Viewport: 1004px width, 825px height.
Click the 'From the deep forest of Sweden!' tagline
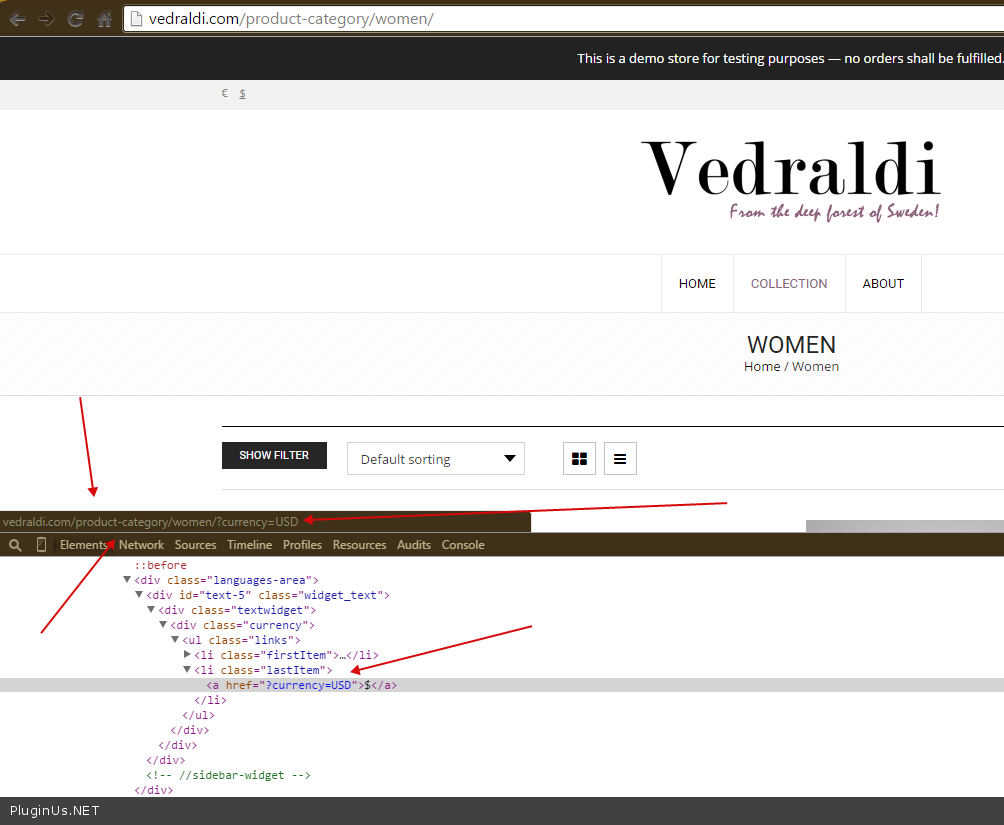[834, 212]
